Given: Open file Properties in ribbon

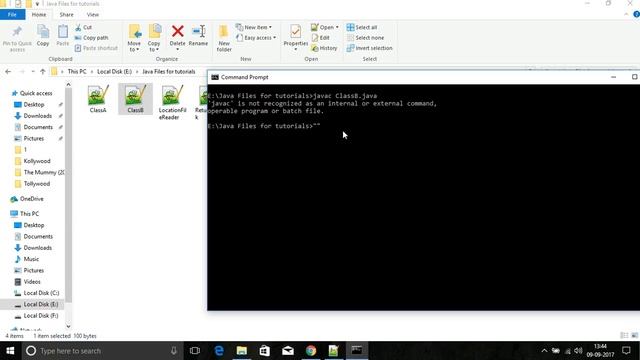Looking at the screenshot, I should [x=296, y=37].
